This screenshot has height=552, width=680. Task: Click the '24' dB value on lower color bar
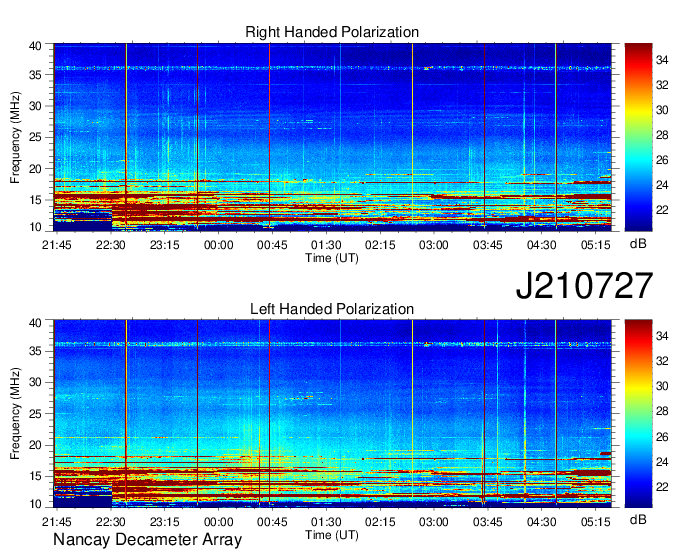pyautogui.click(x=662, y=462)
